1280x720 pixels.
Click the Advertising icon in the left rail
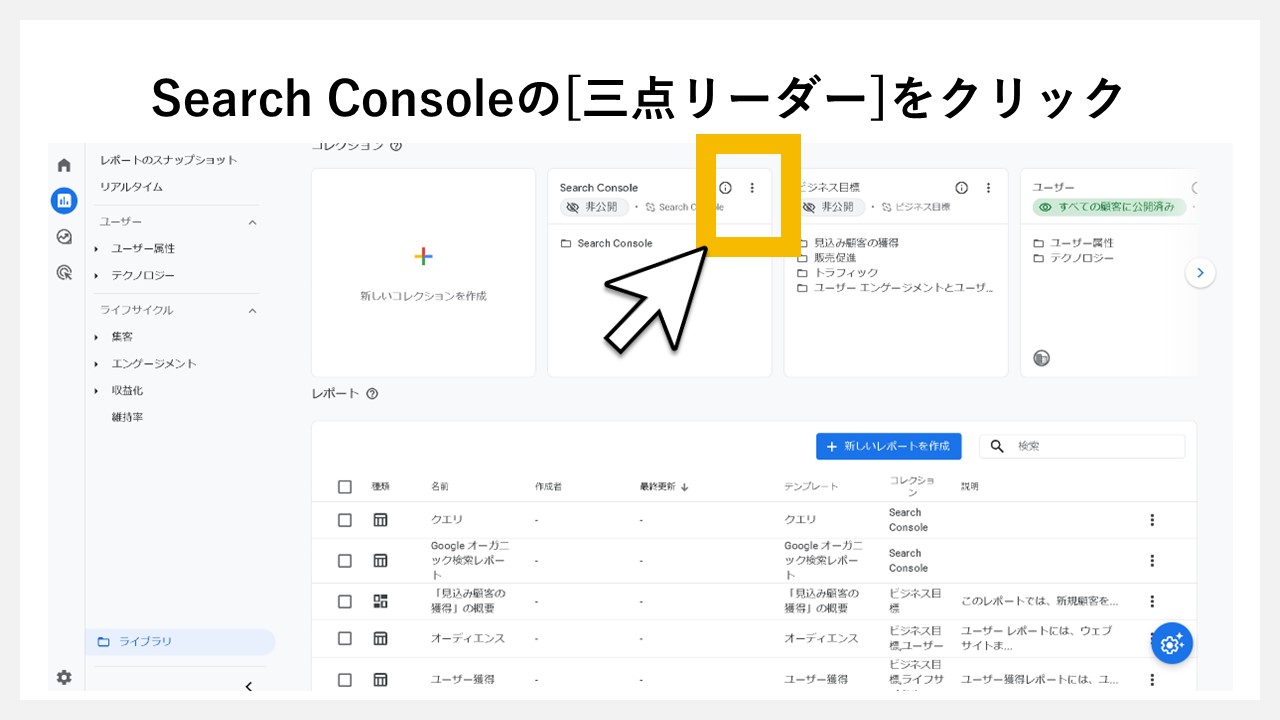pos(64,272)
